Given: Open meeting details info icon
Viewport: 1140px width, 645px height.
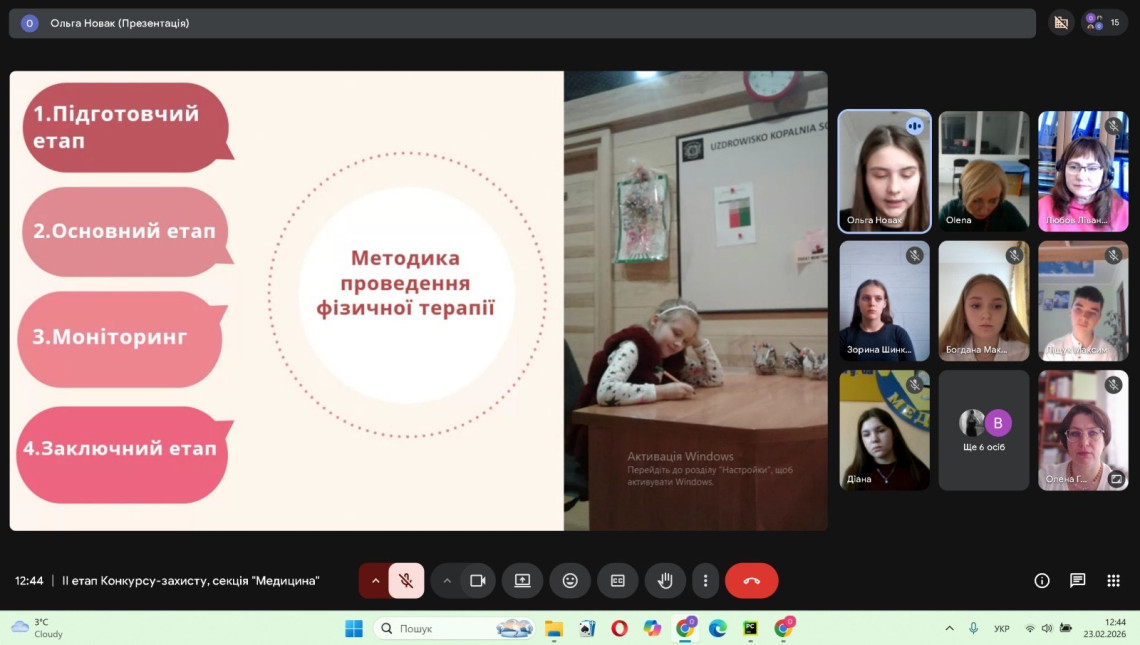Looking at the screenshot, I should pyautogui.click(x=1042, y=581).
